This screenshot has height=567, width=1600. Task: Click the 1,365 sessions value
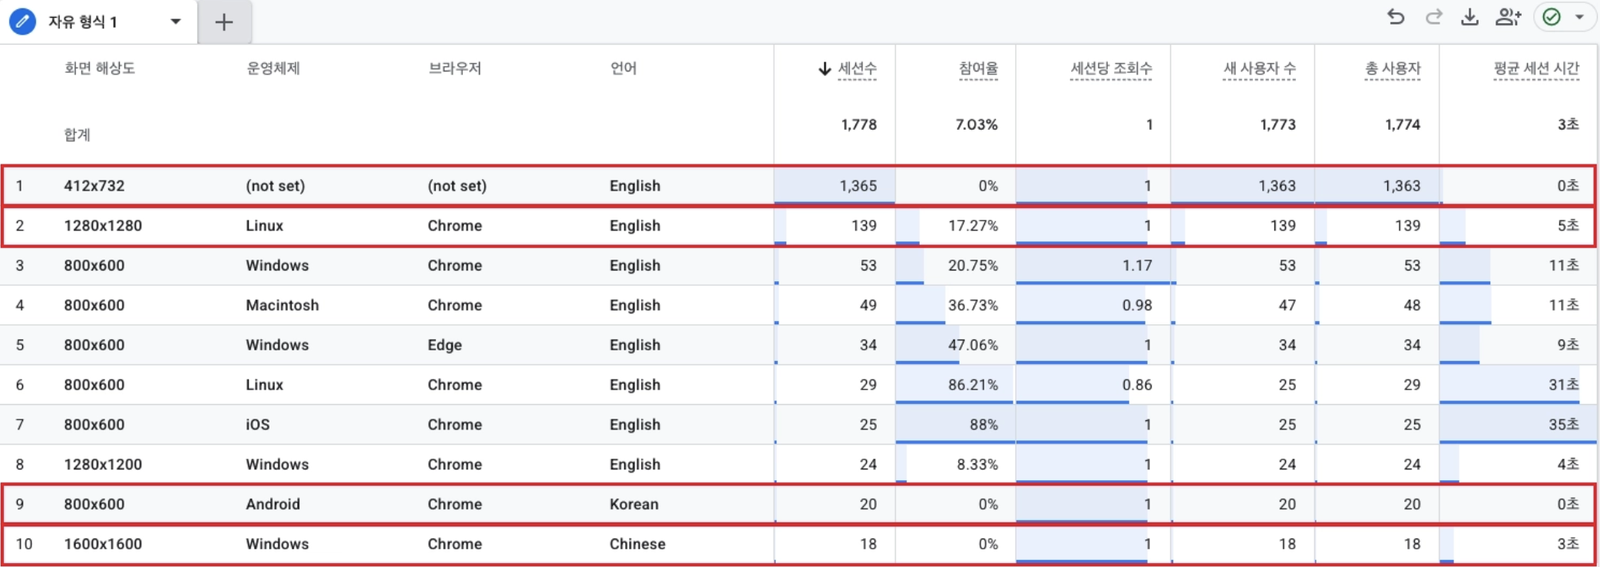click(858, 186)
